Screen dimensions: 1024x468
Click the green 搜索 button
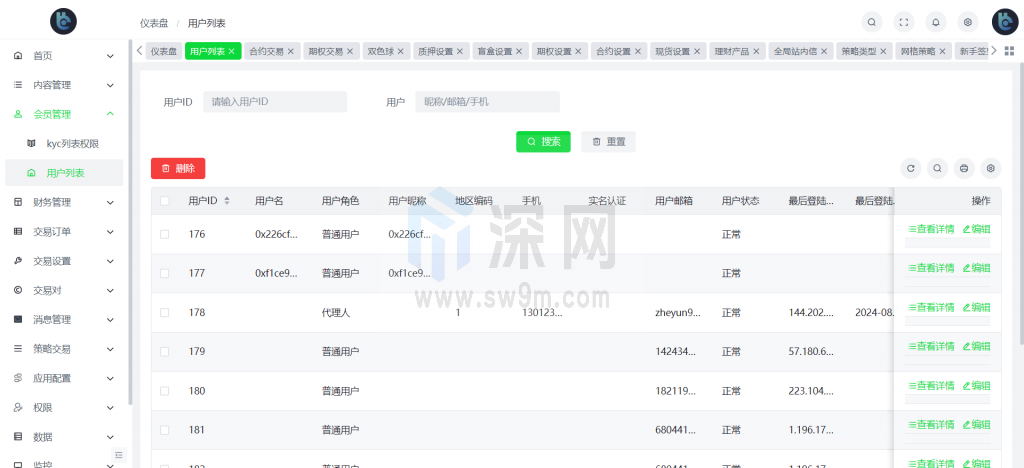[x=543, y=142]
